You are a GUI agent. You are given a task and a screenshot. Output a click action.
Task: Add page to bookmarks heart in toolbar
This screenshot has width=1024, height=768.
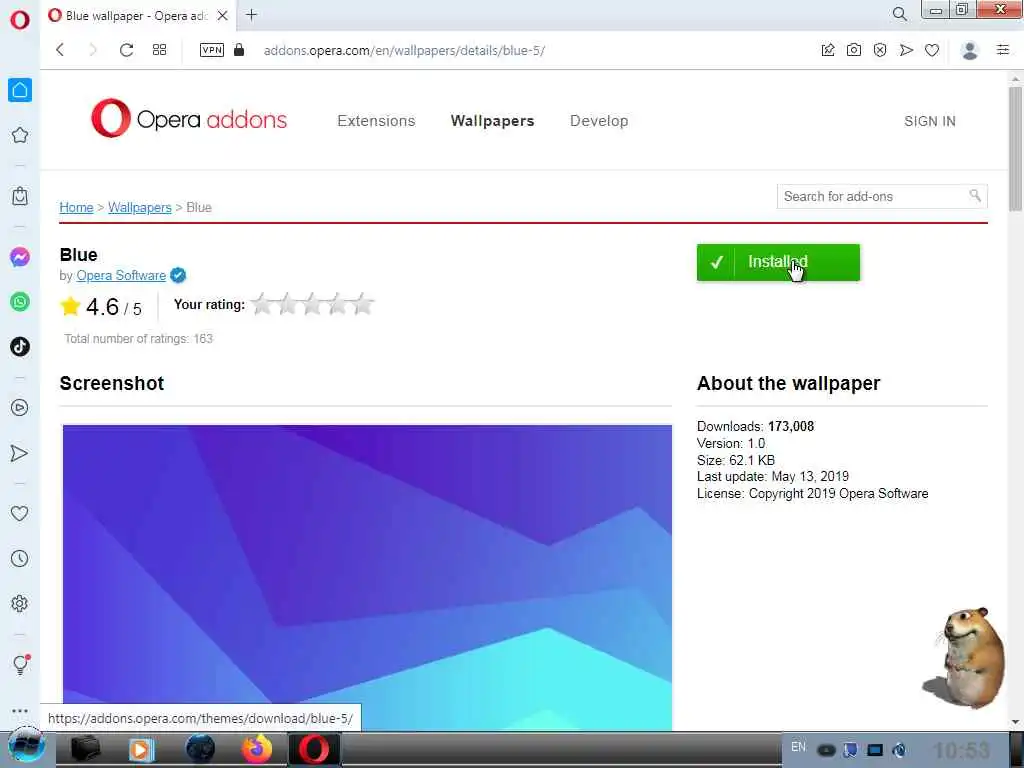(932, 50)
